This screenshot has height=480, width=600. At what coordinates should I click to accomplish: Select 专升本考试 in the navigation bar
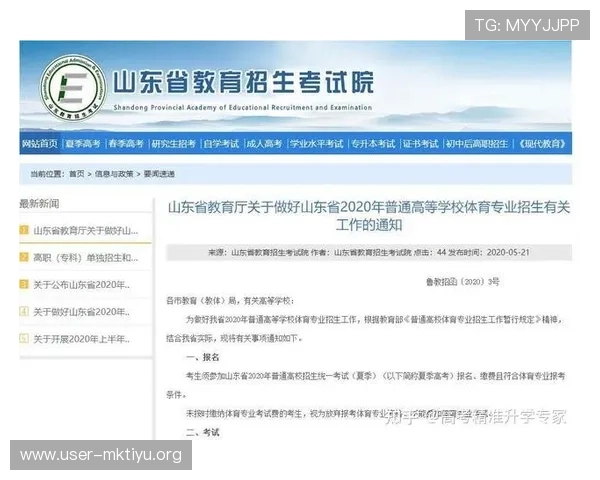373,144
